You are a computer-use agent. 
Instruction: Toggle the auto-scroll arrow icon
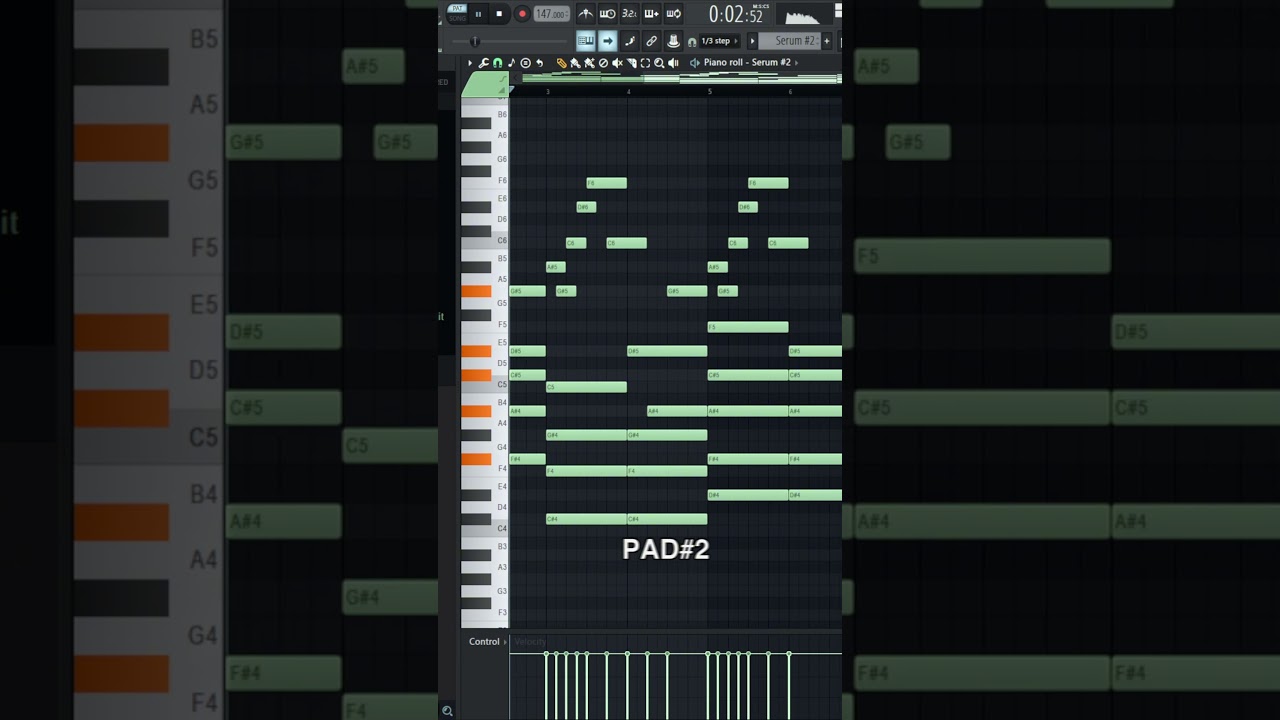[608, 41]
